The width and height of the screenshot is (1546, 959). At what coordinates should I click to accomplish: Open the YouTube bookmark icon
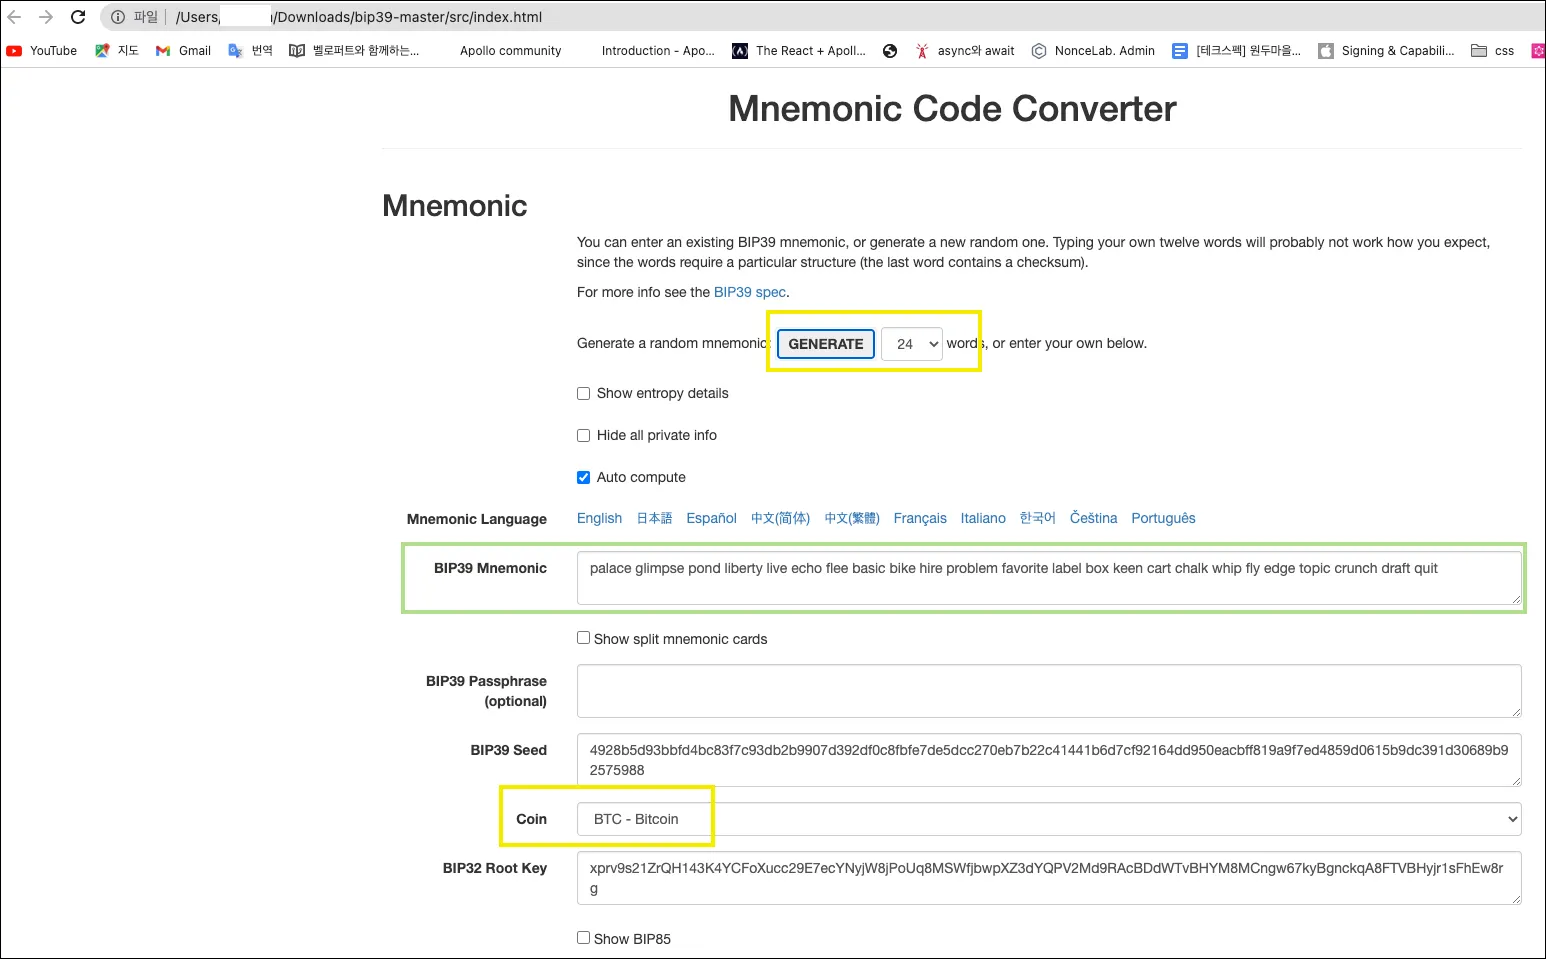point(14,51)
